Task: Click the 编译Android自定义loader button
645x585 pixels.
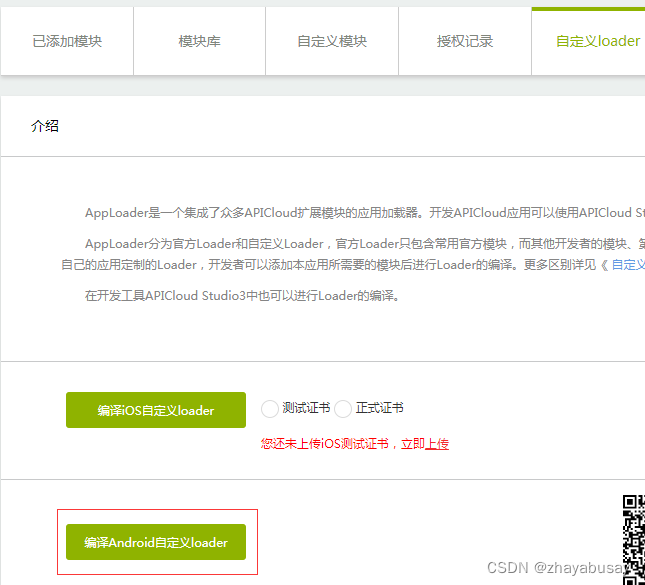Action: tap(156, 542)
